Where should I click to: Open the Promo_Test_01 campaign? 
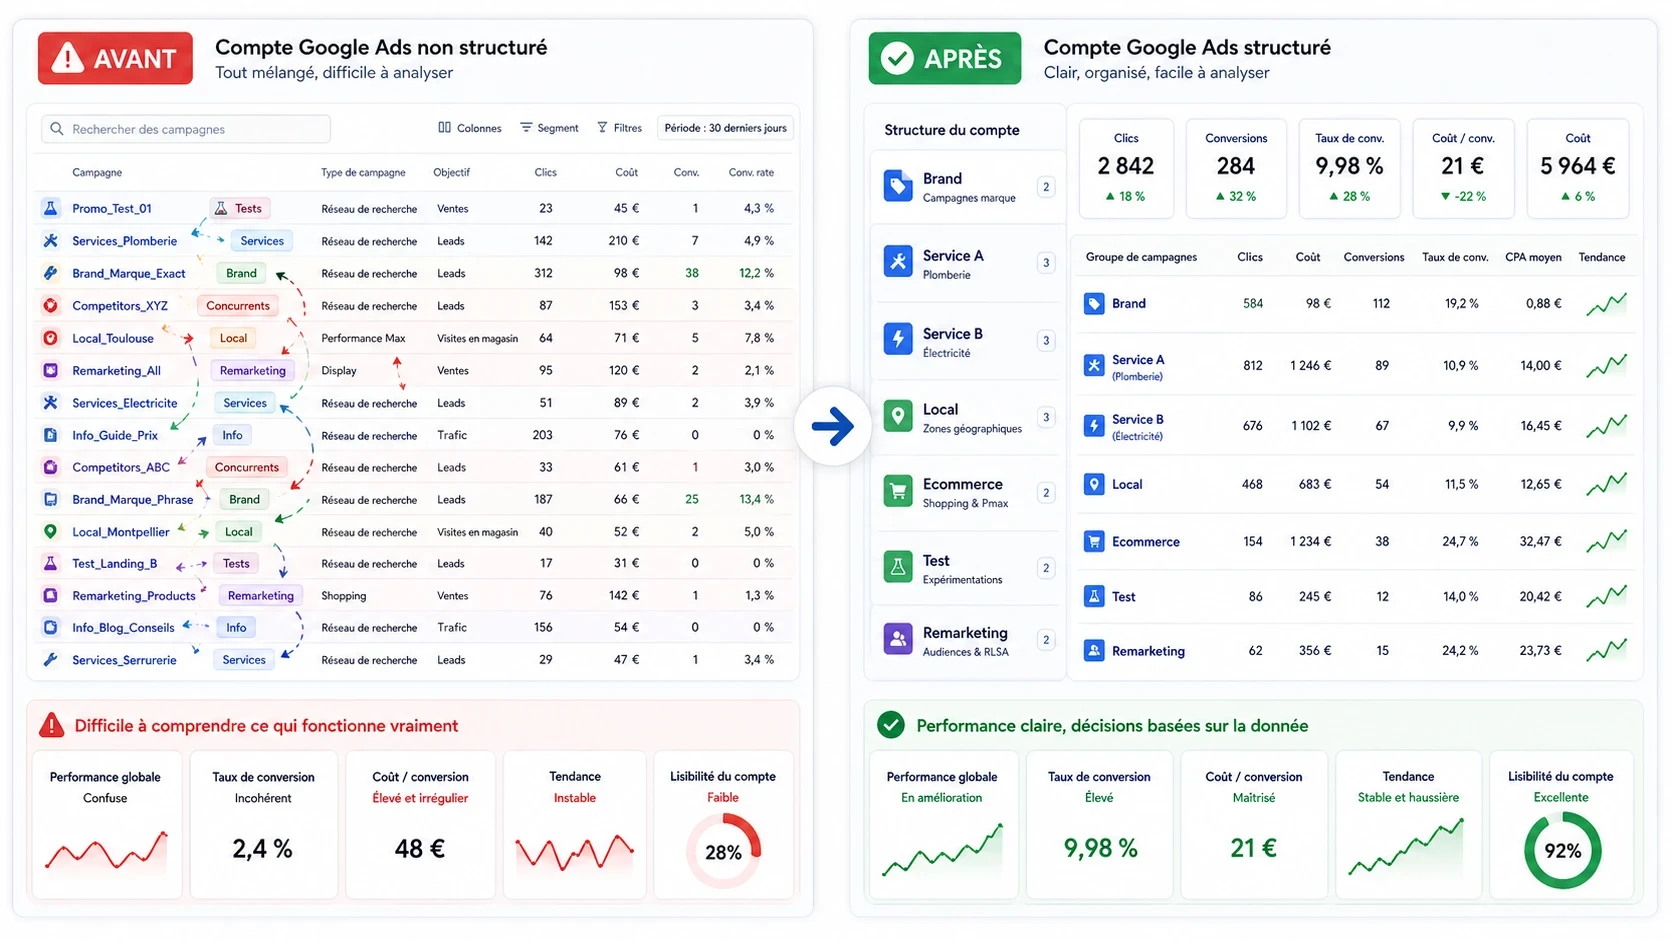click(113, 208)
